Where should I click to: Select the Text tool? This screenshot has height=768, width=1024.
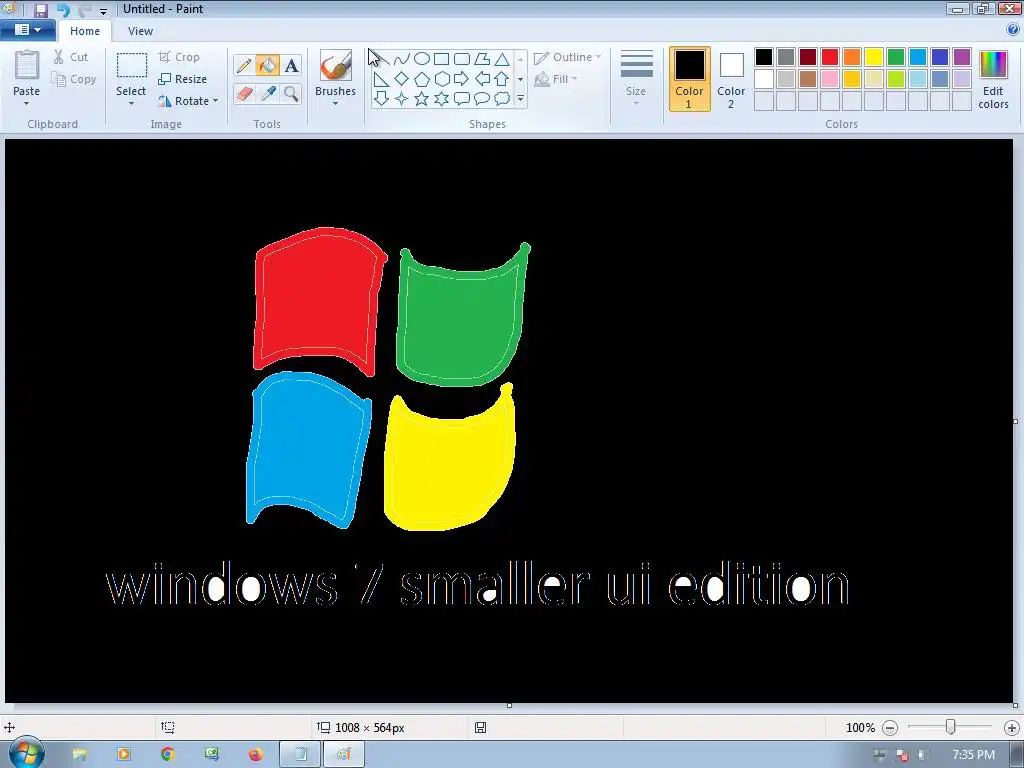tap(291, 65)
